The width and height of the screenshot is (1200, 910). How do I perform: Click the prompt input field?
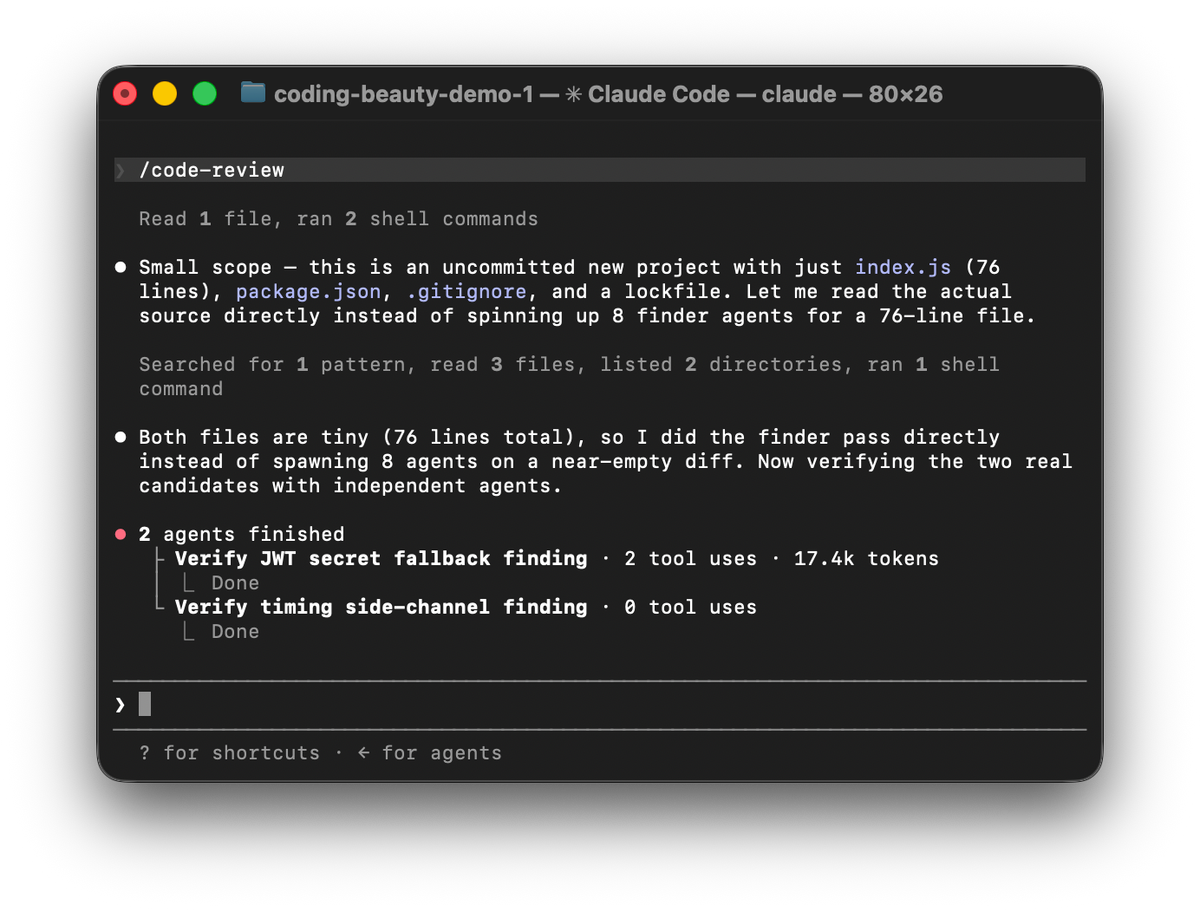[600, 705]
